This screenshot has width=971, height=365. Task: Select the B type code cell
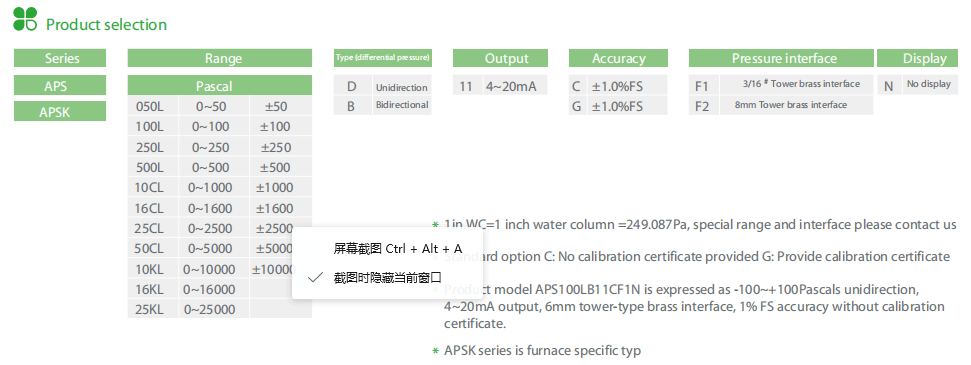(x=352, y=105)
